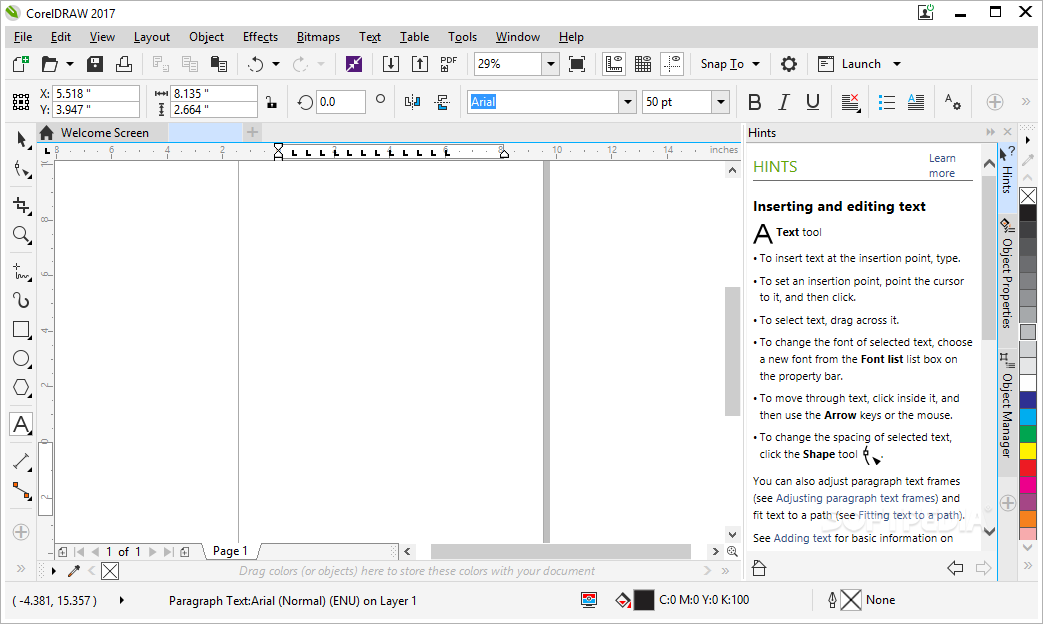Click the No color swatch in palette
The height and width of the screenshot is (624, 1043).
1028,196
